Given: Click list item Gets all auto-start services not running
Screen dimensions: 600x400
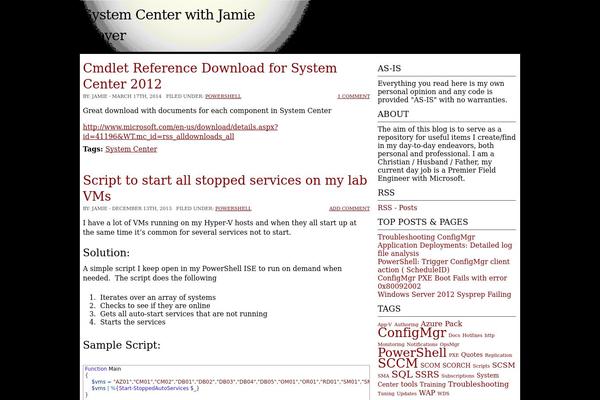Looking at the screenshot, I should pyautogui.click(x=184, y=314).
